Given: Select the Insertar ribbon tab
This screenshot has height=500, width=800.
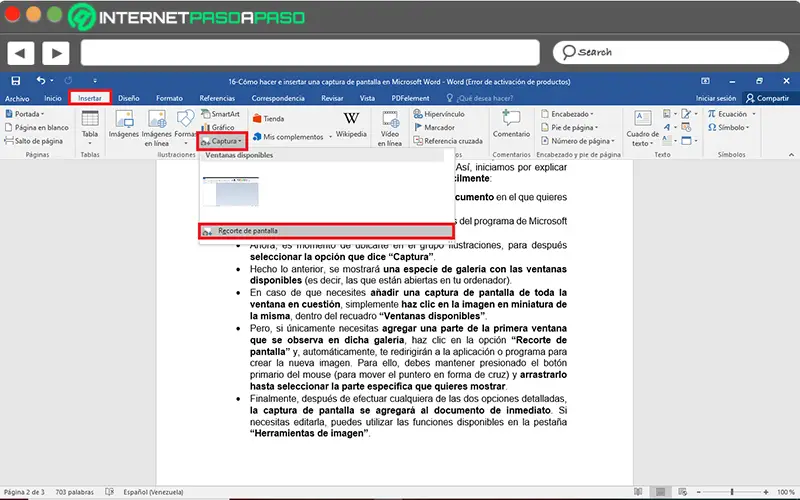Looking at the screenshot, I should (x=90, y=98).
